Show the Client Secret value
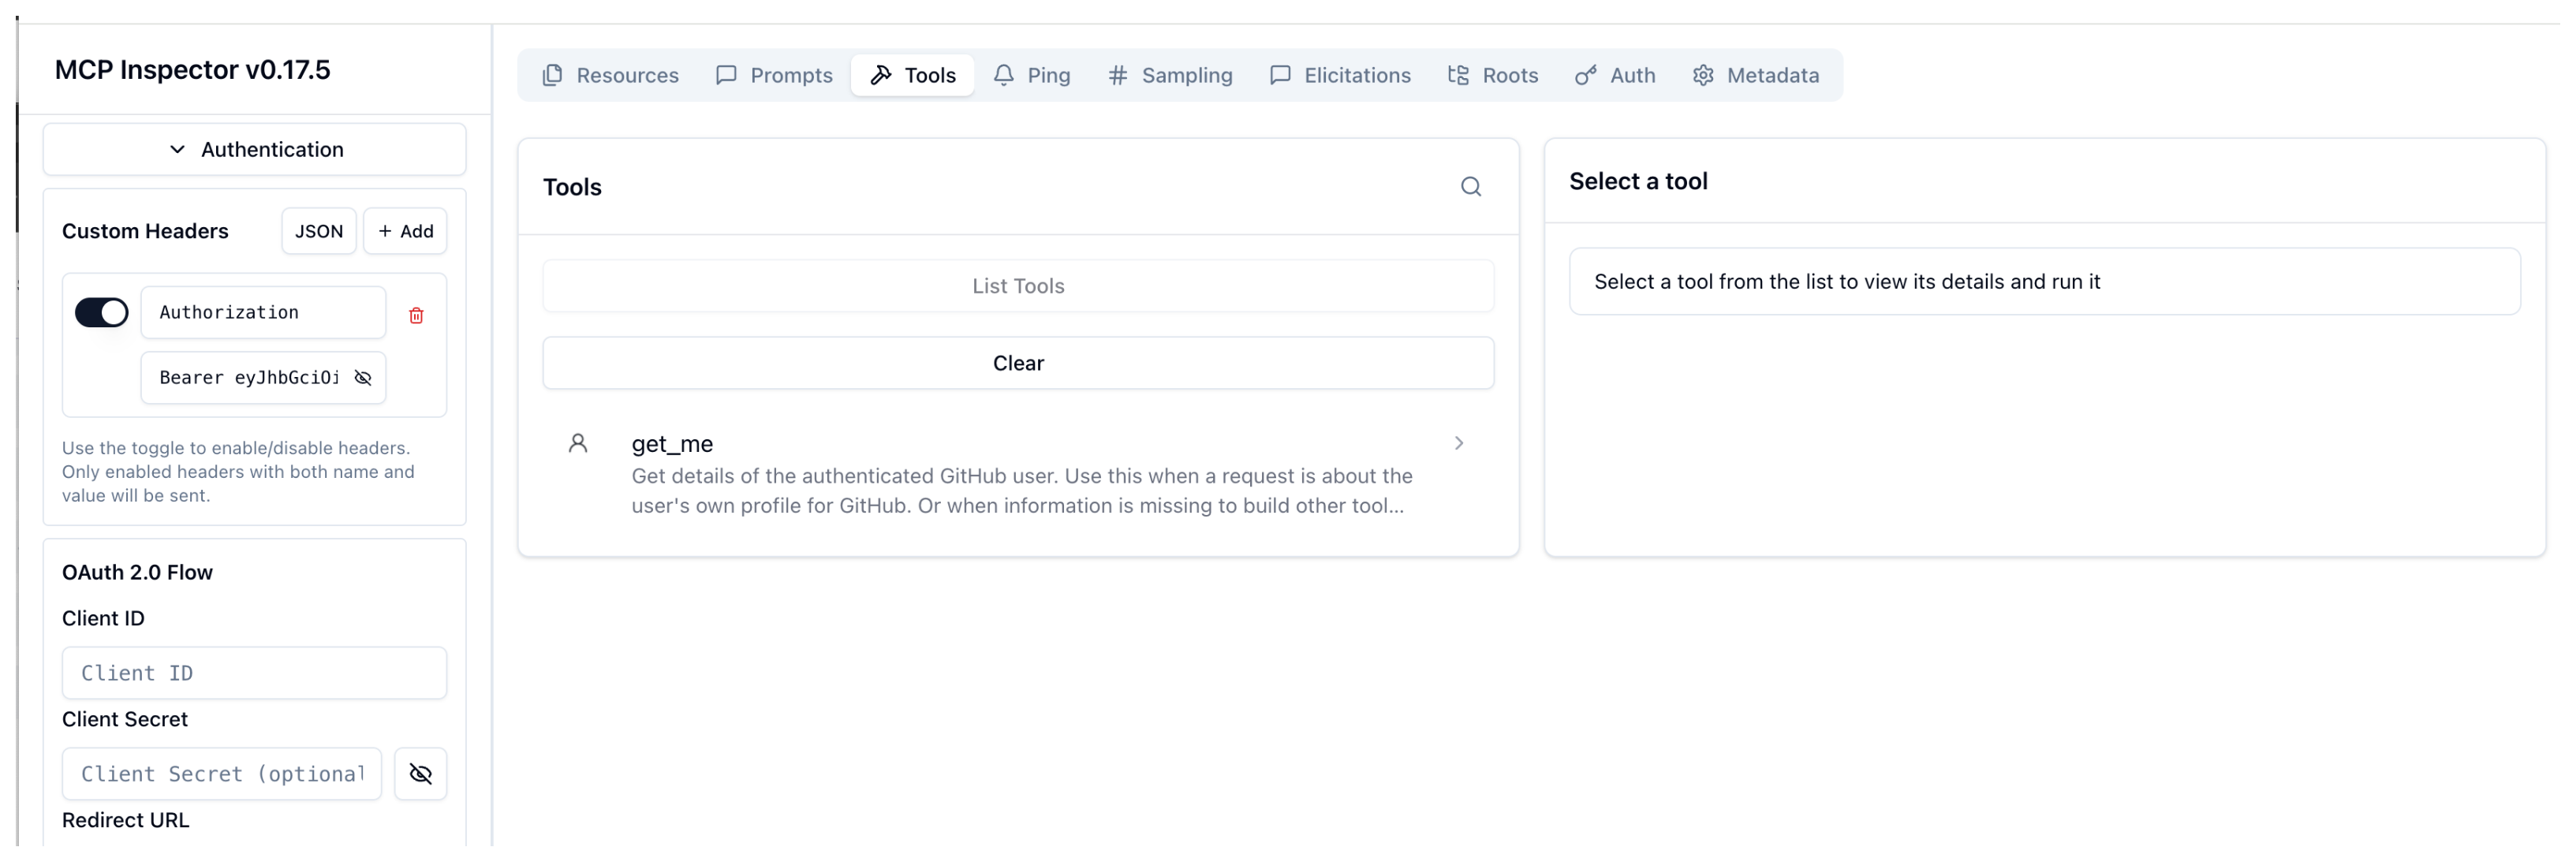The image size is (2576, 862). [420, 775]
